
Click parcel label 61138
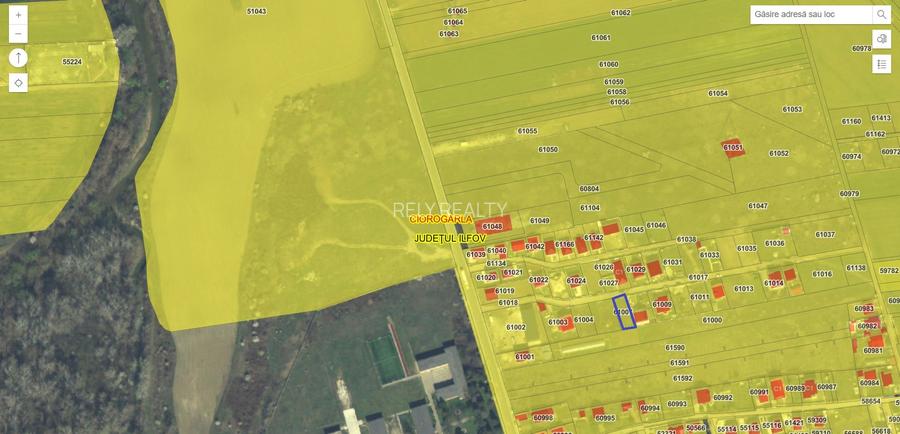(x=856, y=268)
